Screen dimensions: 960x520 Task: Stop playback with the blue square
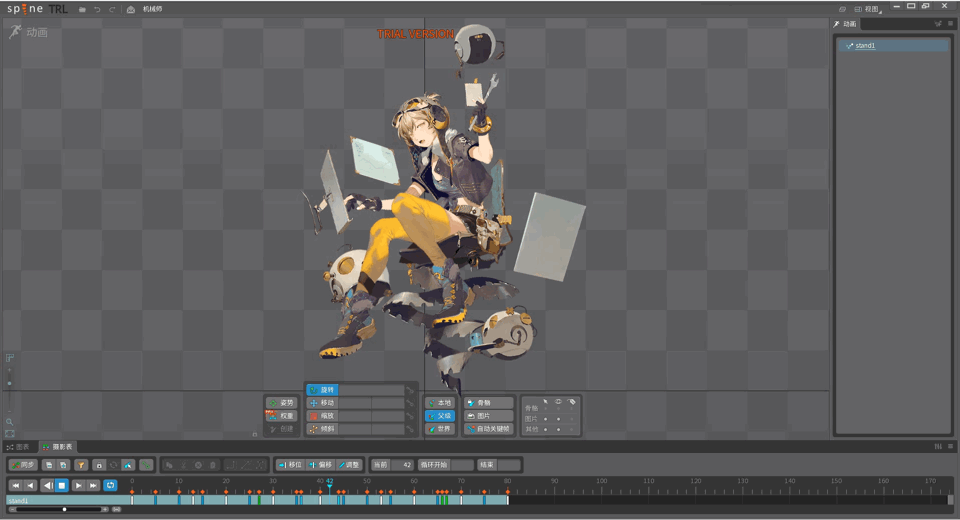coord(62,486)
